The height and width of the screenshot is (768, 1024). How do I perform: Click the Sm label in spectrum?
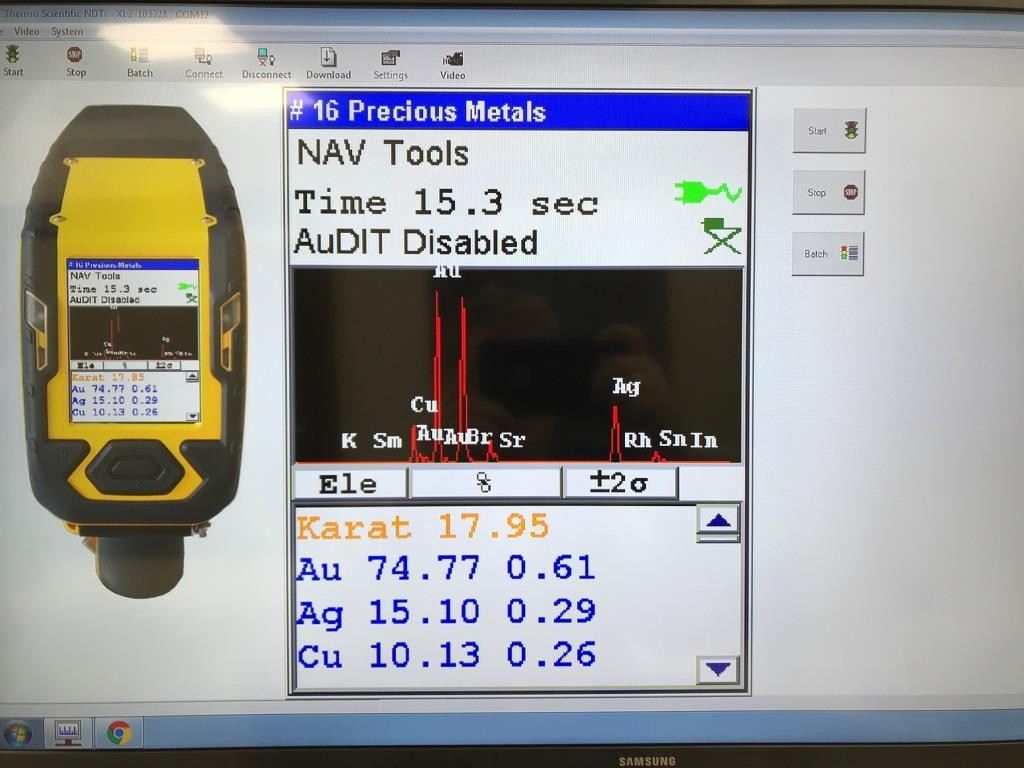[387, 441]
